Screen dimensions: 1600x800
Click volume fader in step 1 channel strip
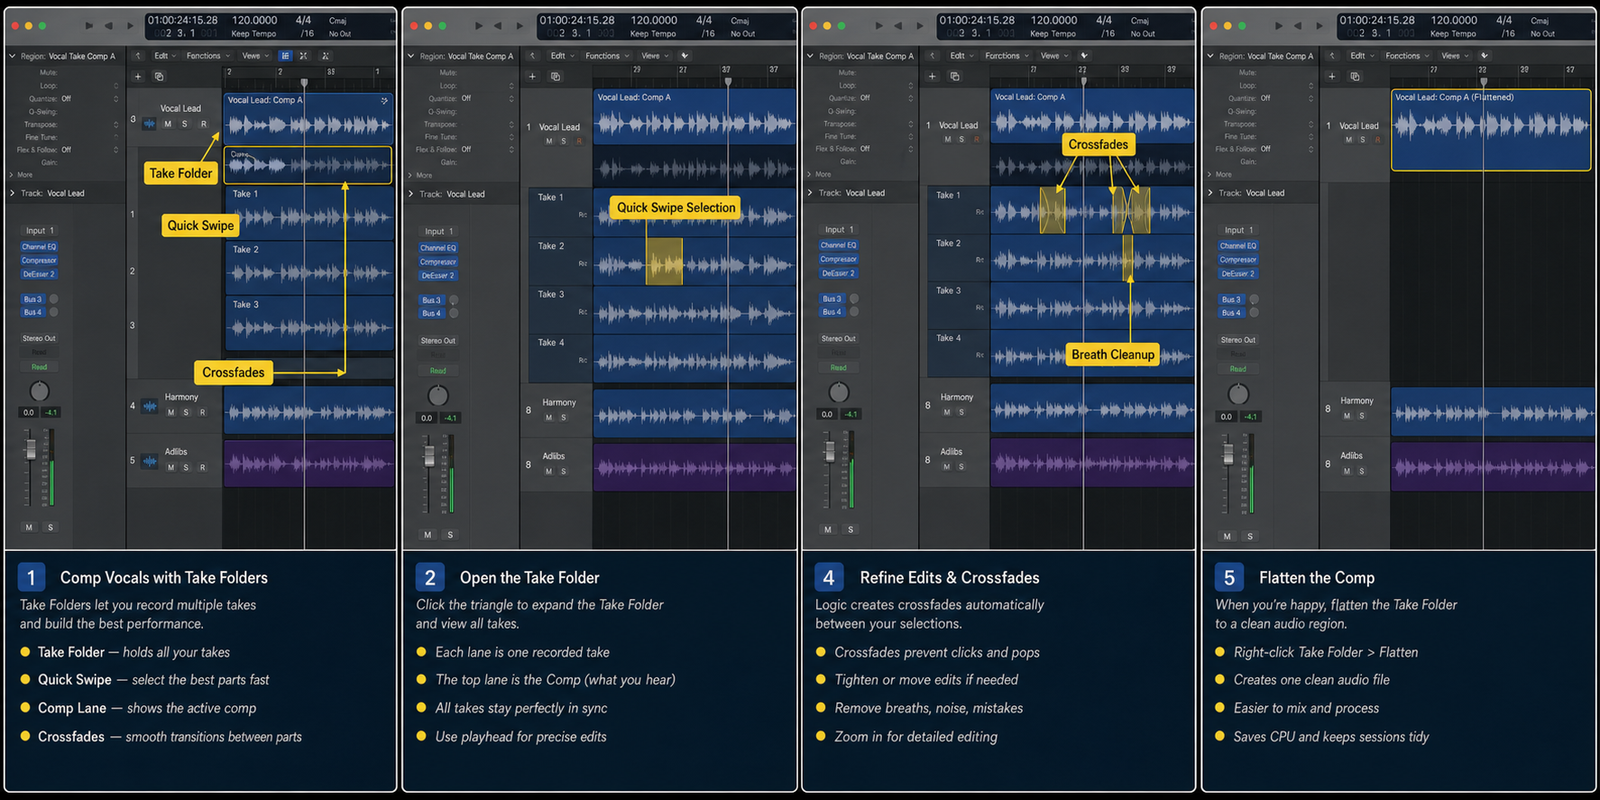coord(31,449)
